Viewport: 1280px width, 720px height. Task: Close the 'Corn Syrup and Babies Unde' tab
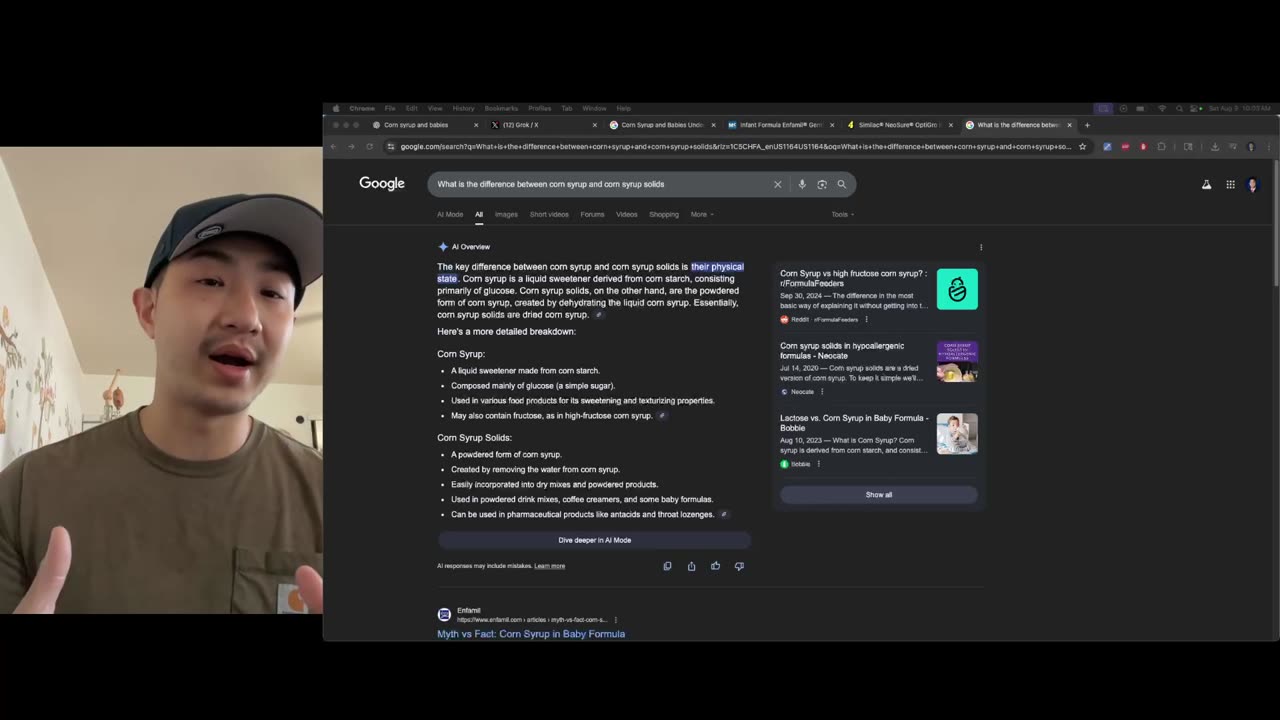point(713,125)
